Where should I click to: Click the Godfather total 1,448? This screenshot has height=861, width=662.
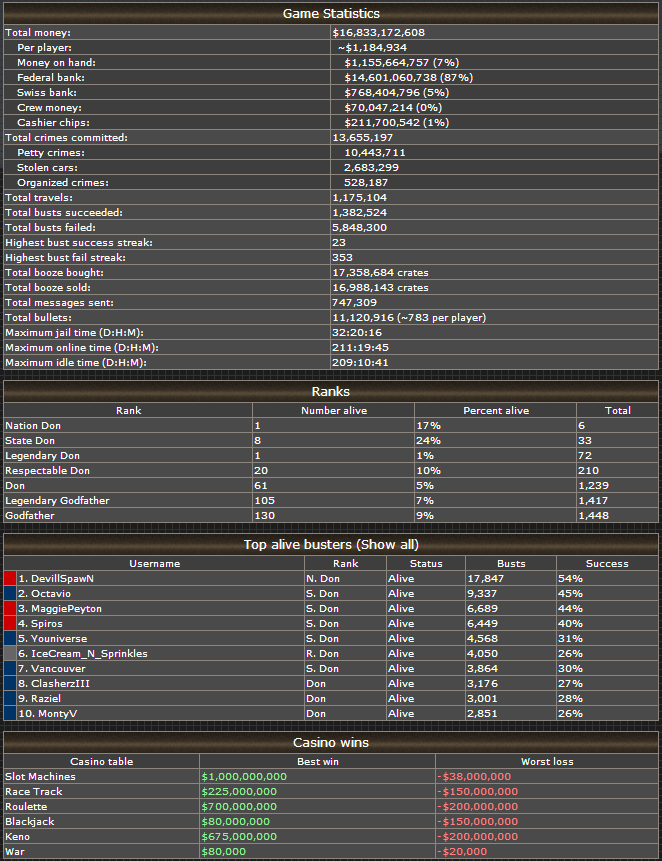593,516
